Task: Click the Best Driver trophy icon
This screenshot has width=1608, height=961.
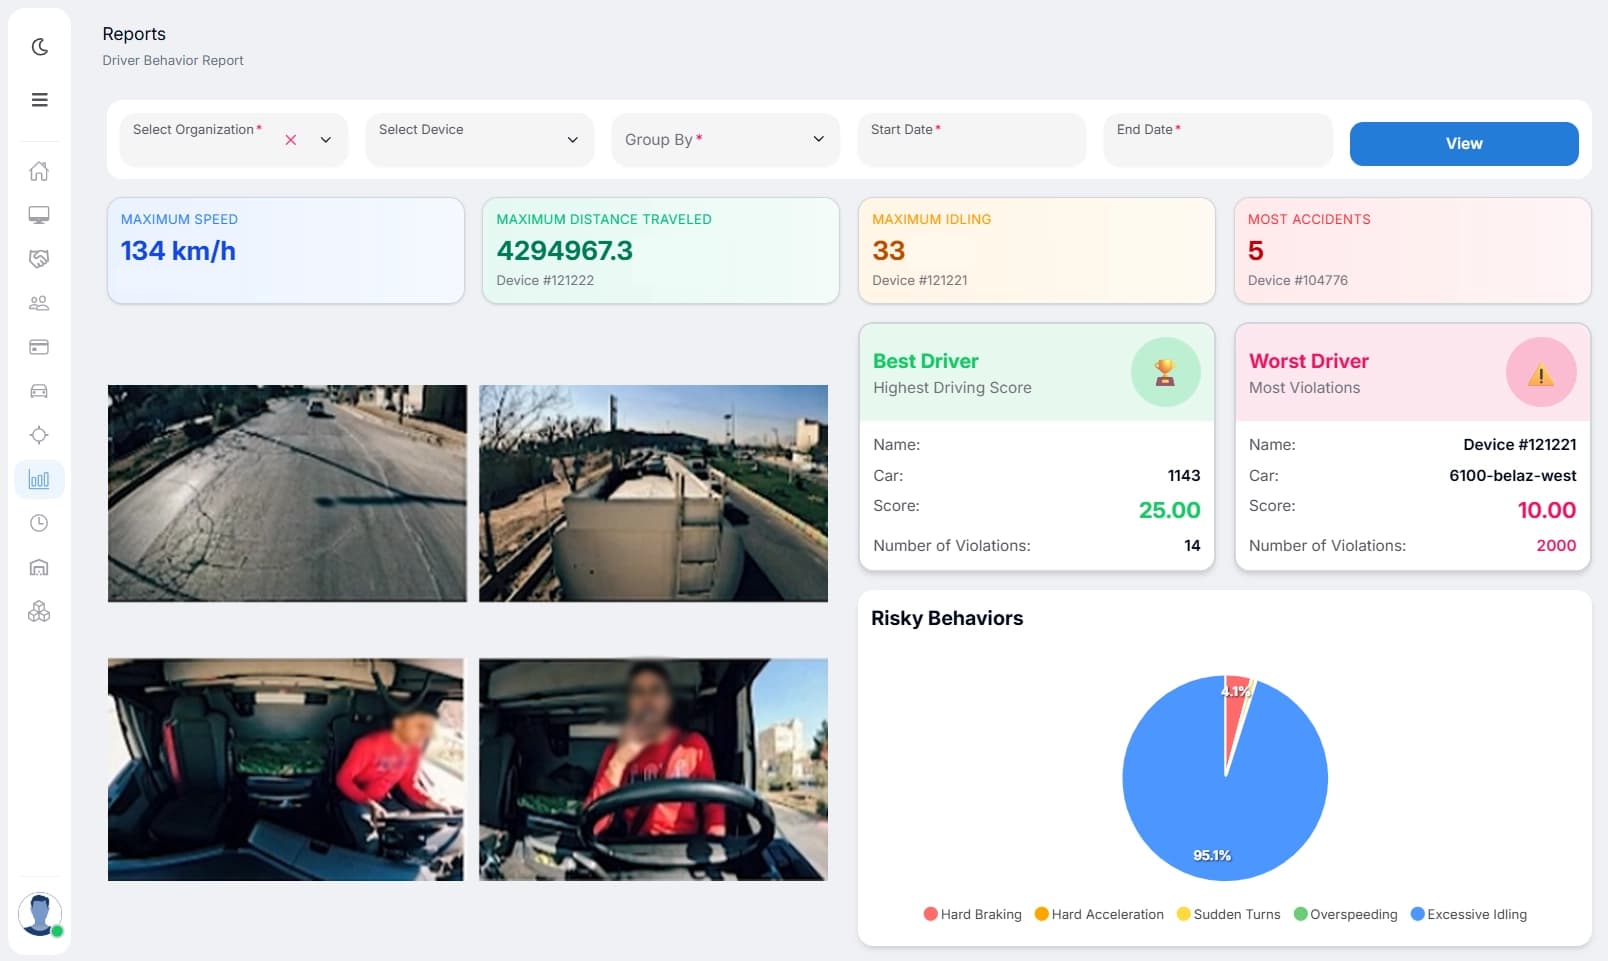Action: 1165,372
